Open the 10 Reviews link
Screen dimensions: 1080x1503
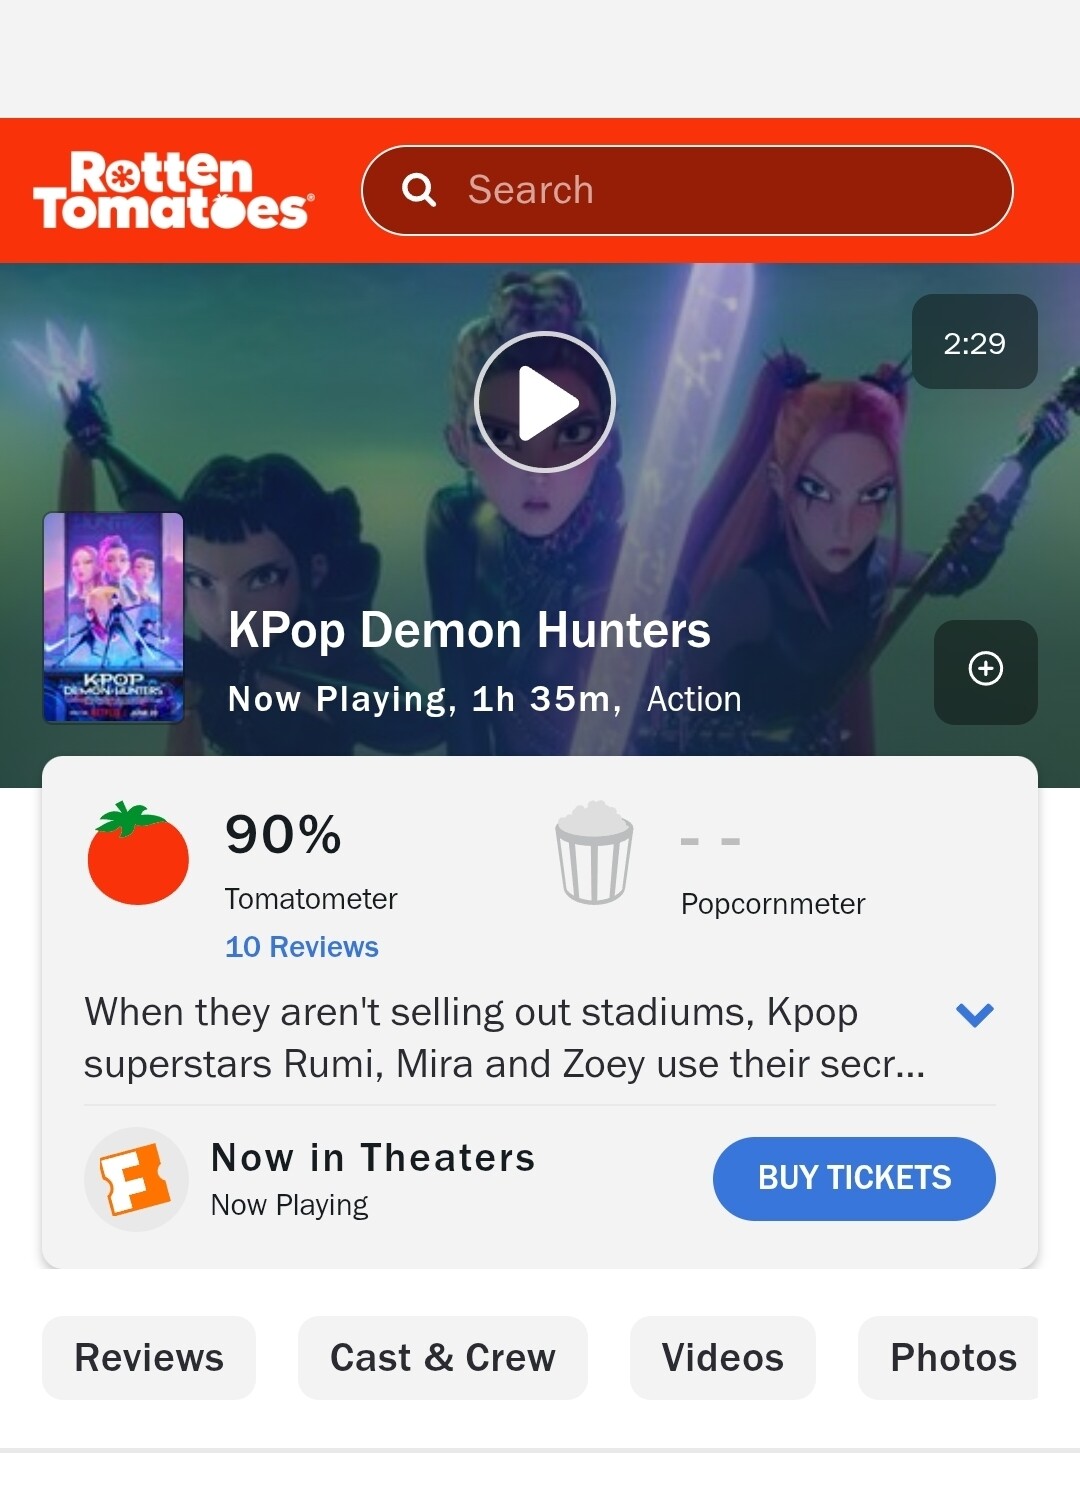302,947
